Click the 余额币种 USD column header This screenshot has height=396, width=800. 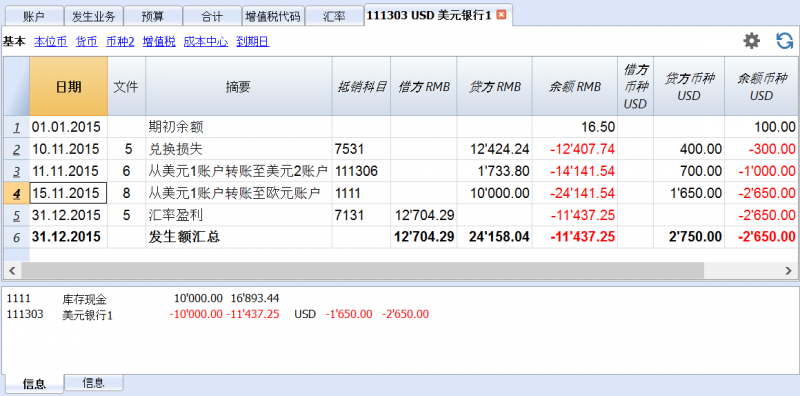click(762, 86)
